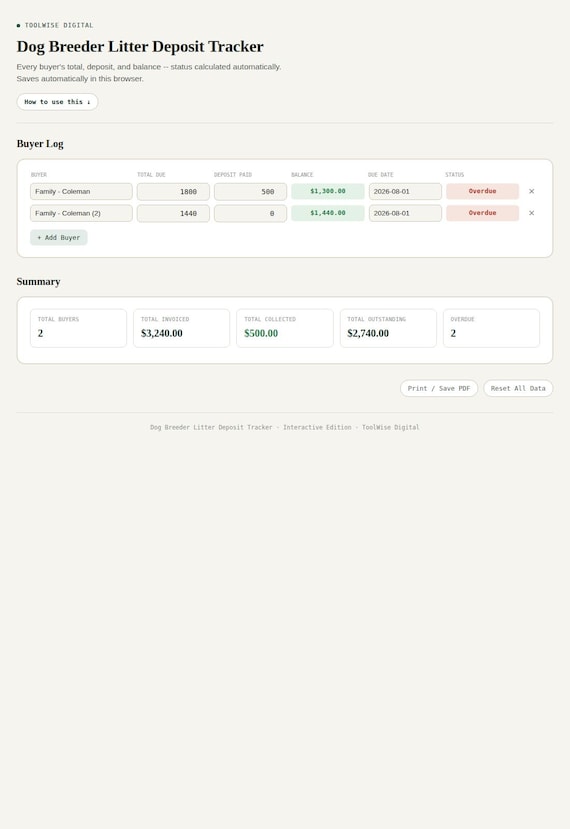Screen dimensions: 570x829
Task: Remove the Family - Coleman row with X
Action: 531,191
